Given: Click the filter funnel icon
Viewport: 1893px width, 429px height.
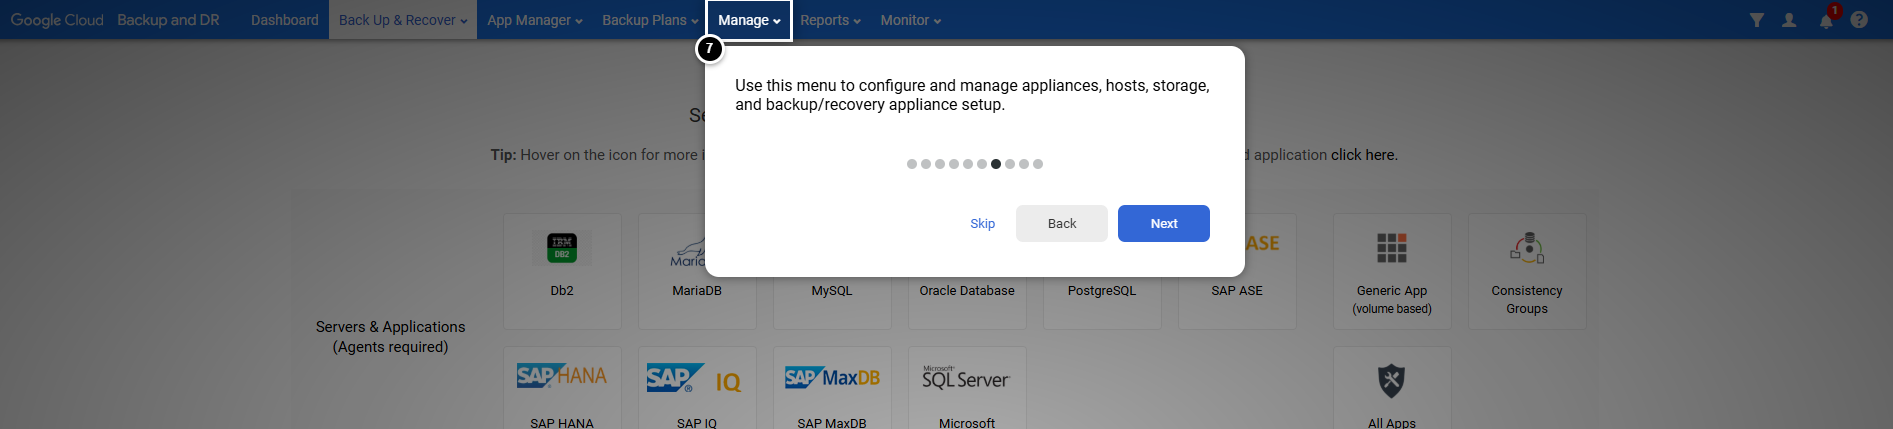Looking at the screenshot, I should point(1756,20).
